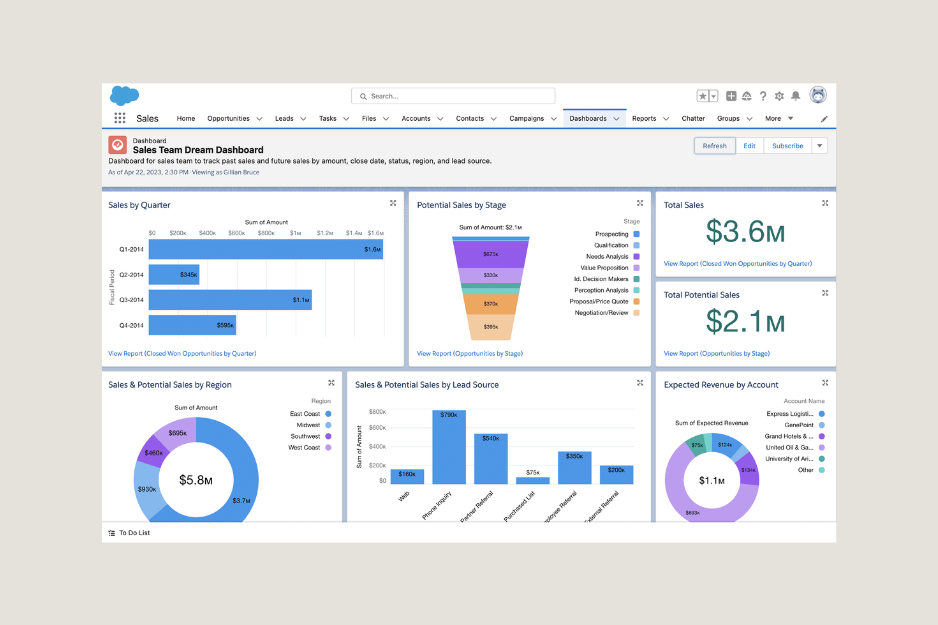Open Salesforce Help via question mark icon
Viewport: 938px width, 625px height.
pyautogui.click(x=763, y=96)
